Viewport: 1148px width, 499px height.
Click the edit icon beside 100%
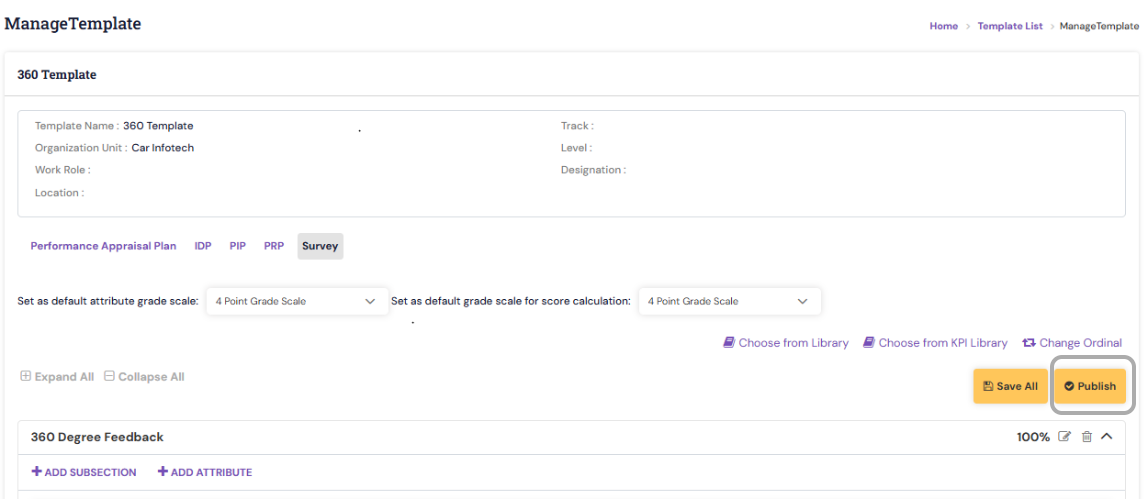click(1065, 437)
